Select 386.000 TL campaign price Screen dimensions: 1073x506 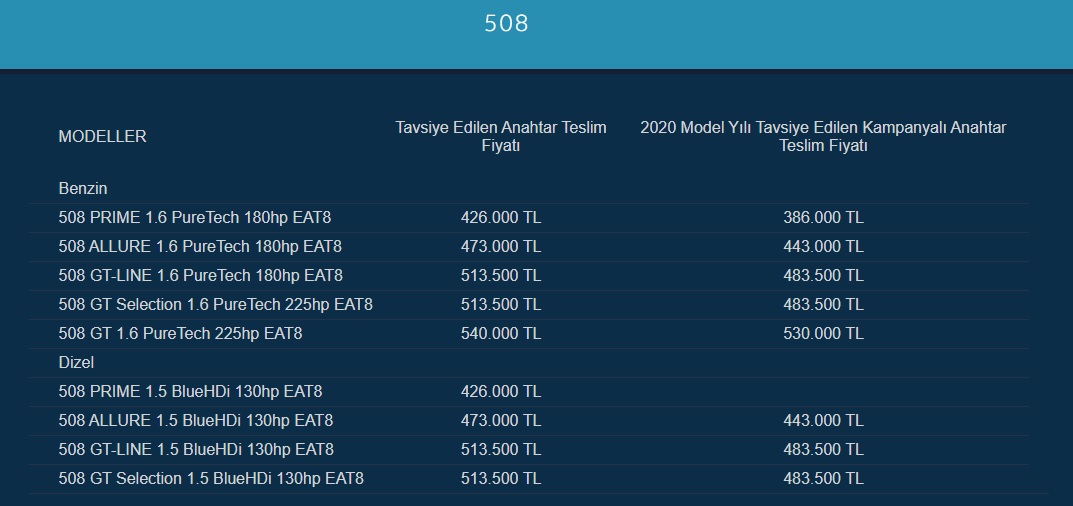tap(823, 218)
